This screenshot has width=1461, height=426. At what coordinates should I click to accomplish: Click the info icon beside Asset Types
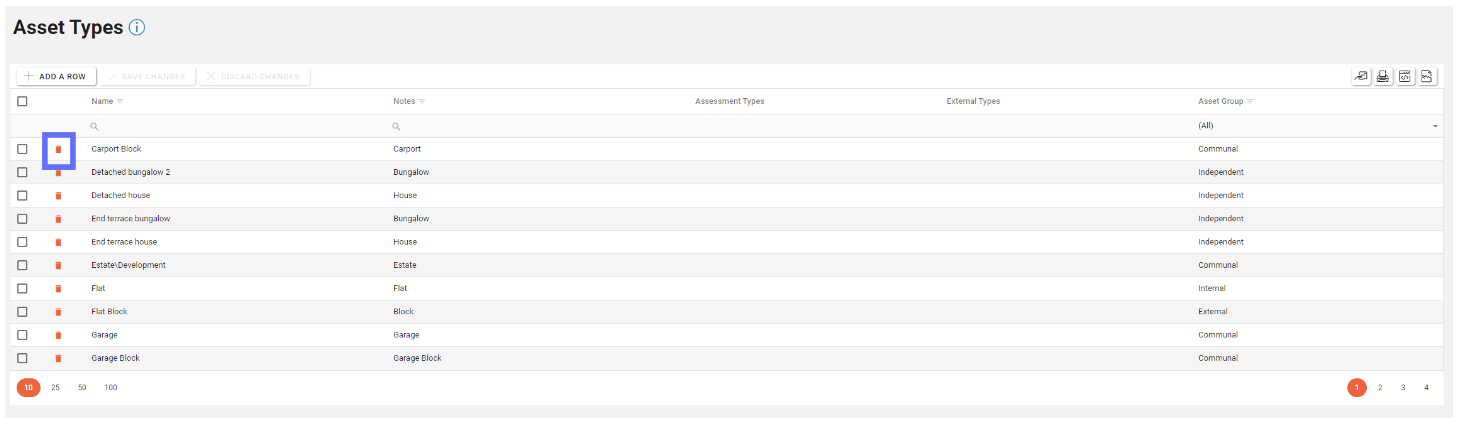pos(137,28)
